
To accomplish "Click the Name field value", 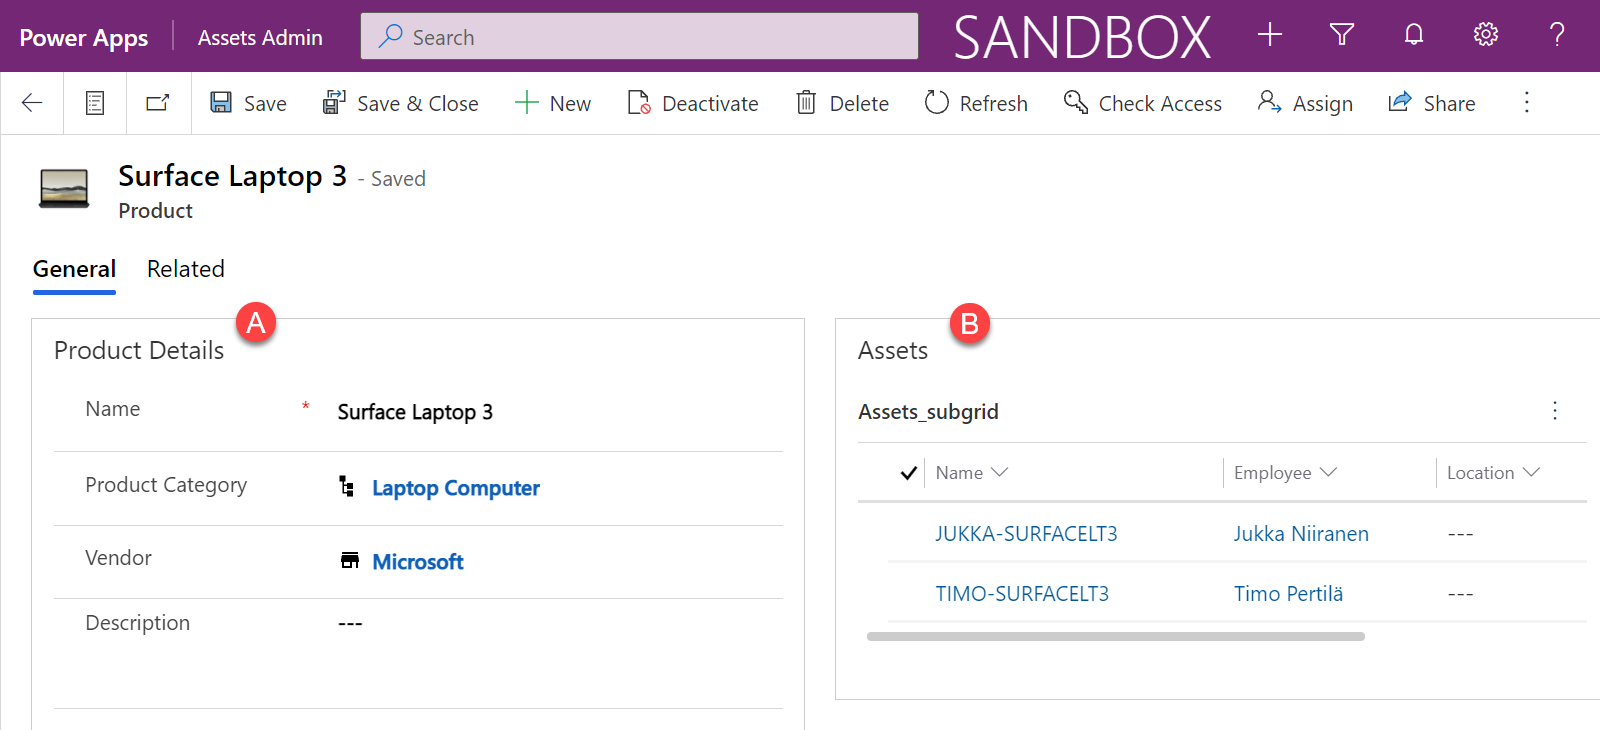I will click(415, 412).
